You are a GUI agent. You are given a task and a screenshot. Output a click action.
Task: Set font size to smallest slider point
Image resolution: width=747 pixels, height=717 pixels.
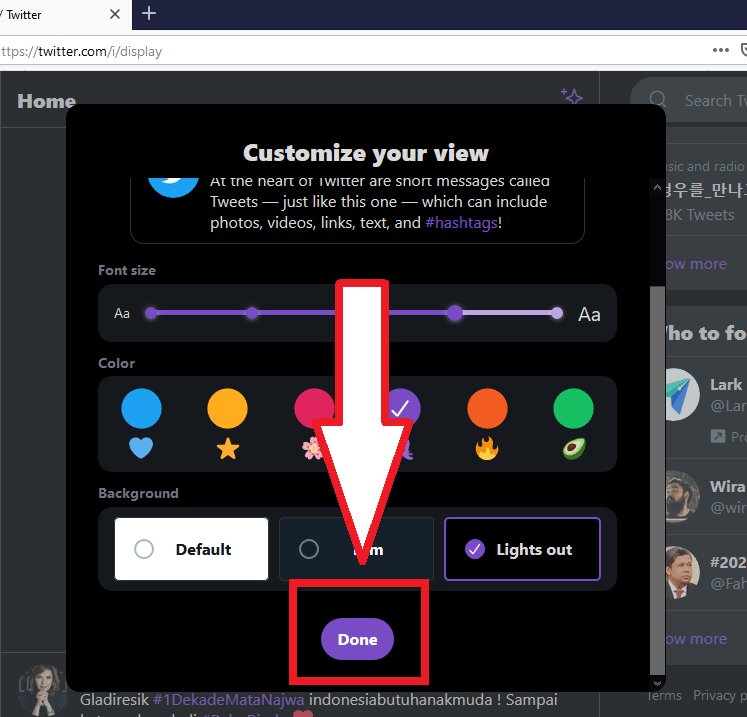tap(151, 313)
